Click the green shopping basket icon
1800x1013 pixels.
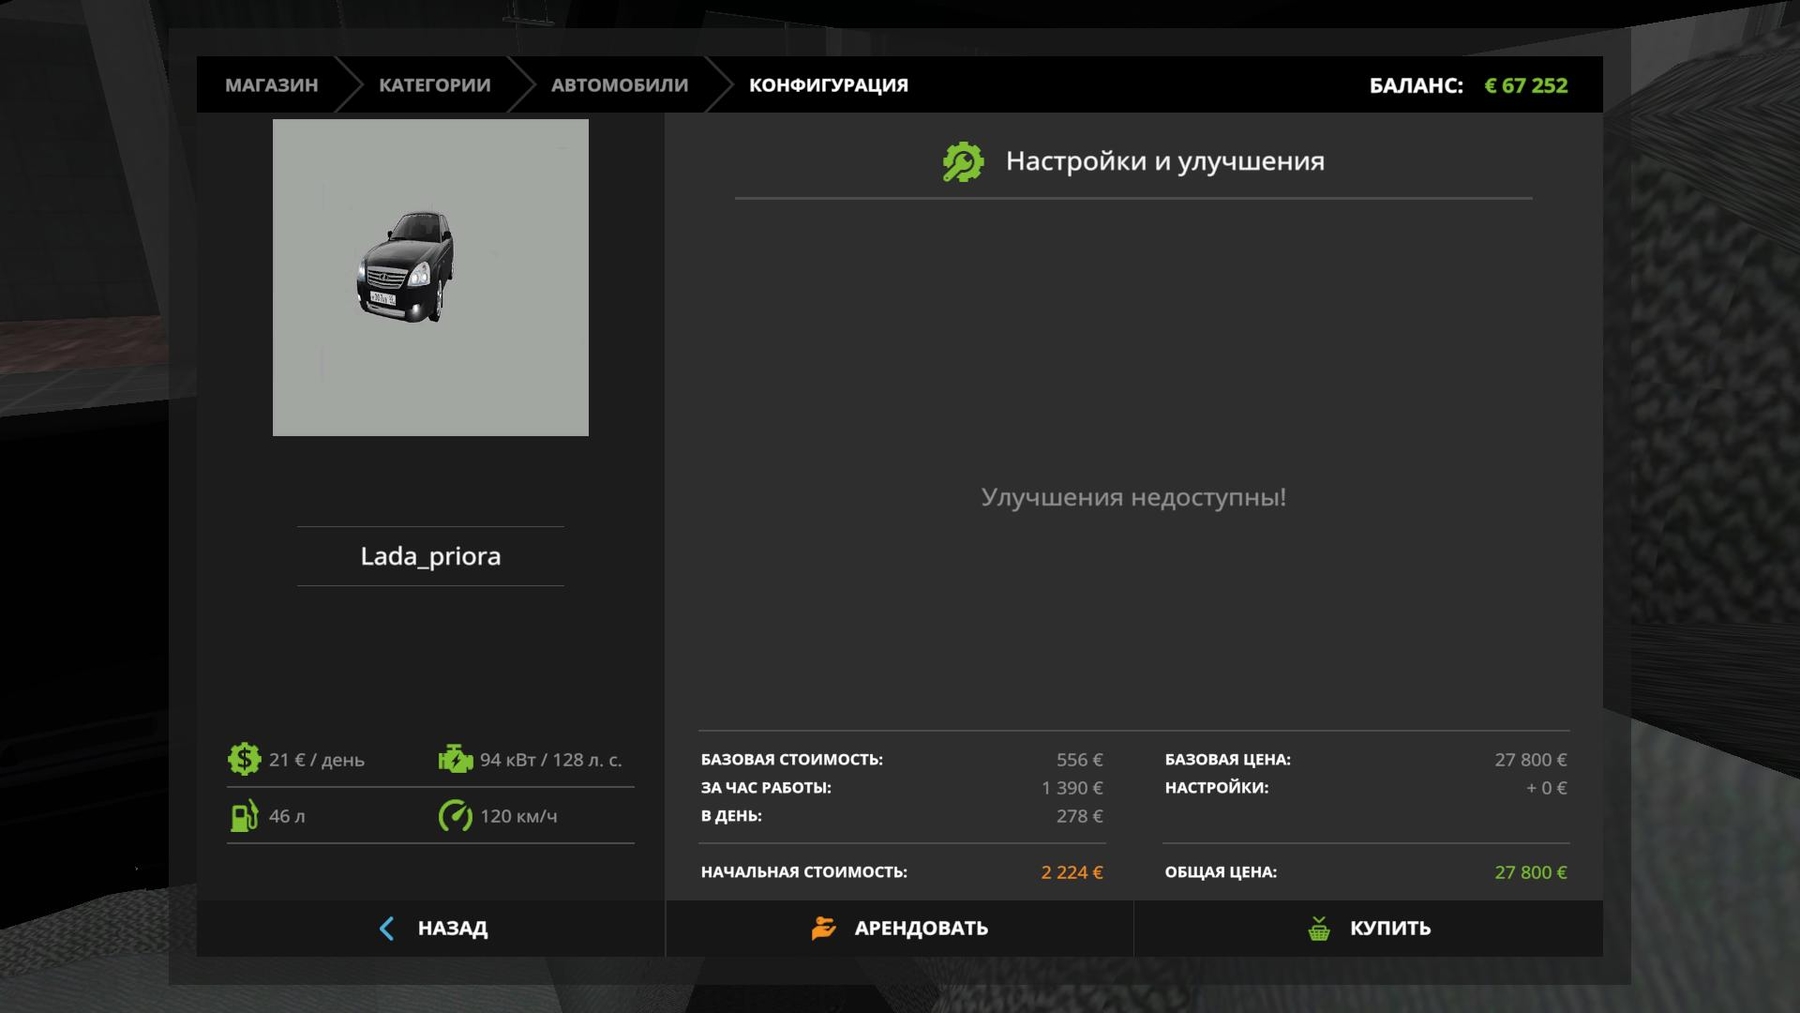coord(1319,928)
